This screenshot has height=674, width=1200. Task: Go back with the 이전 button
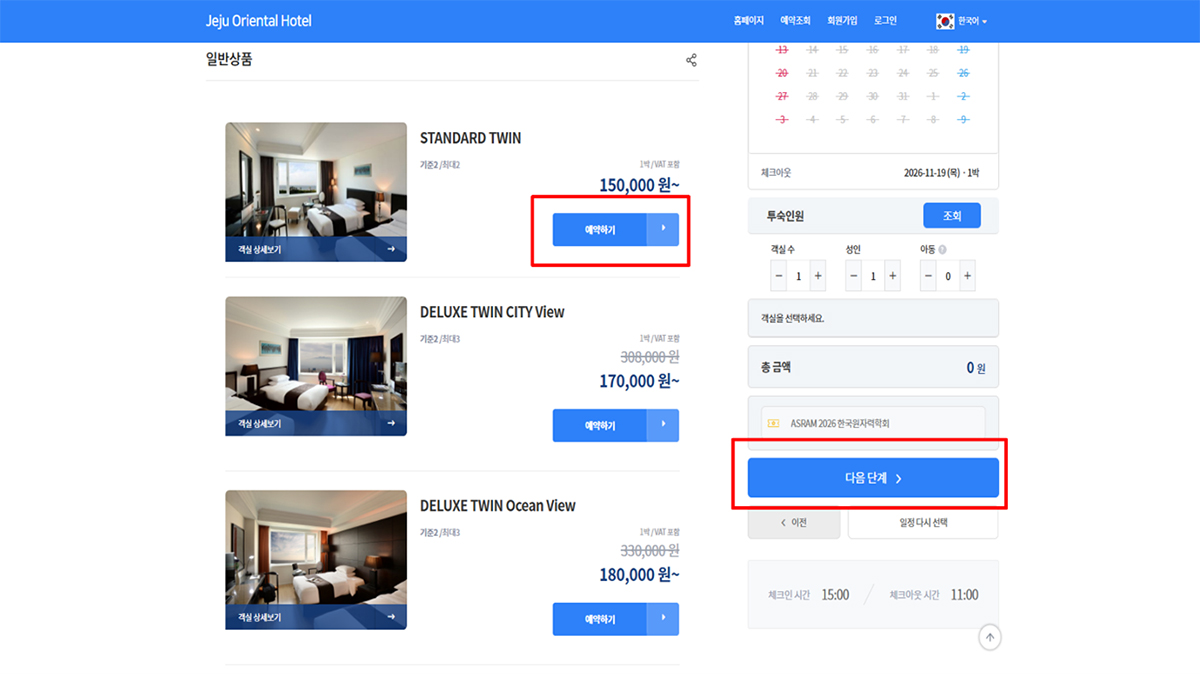[x=794, y=522]
